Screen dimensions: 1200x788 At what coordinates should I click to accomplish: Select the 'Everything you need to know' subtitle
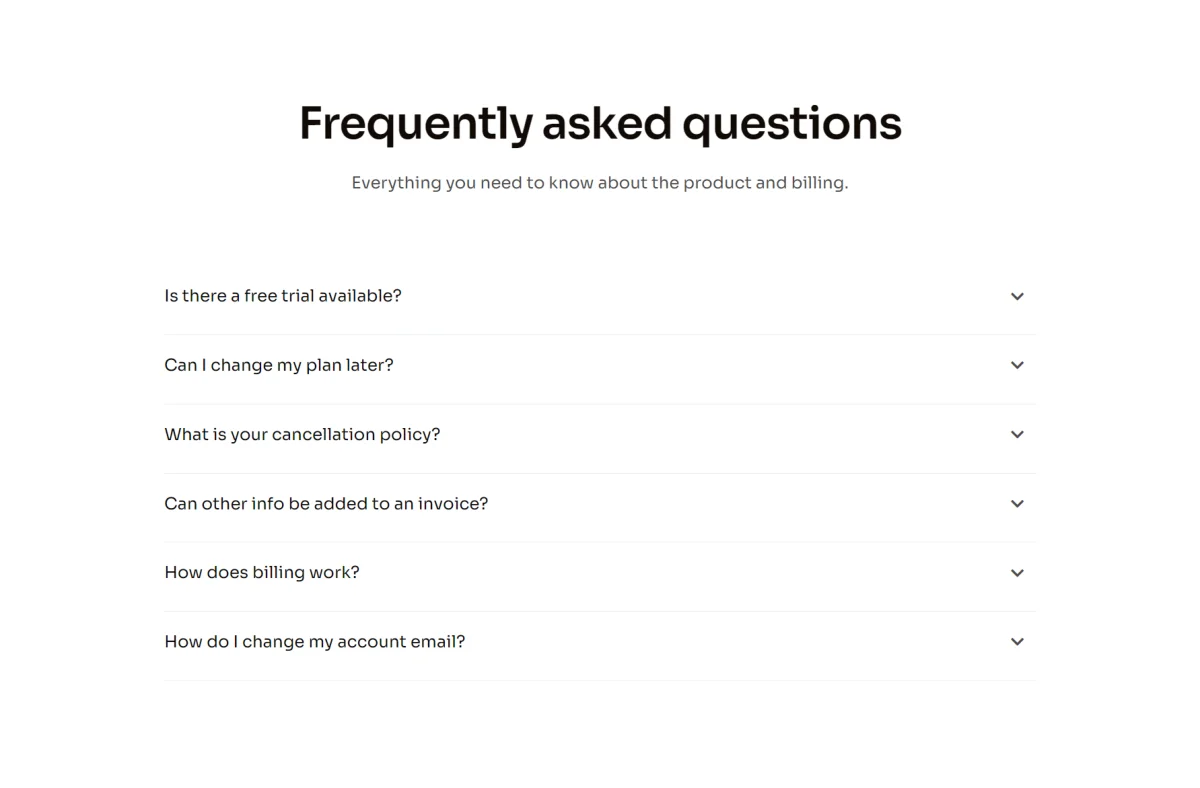coord(600,183)
